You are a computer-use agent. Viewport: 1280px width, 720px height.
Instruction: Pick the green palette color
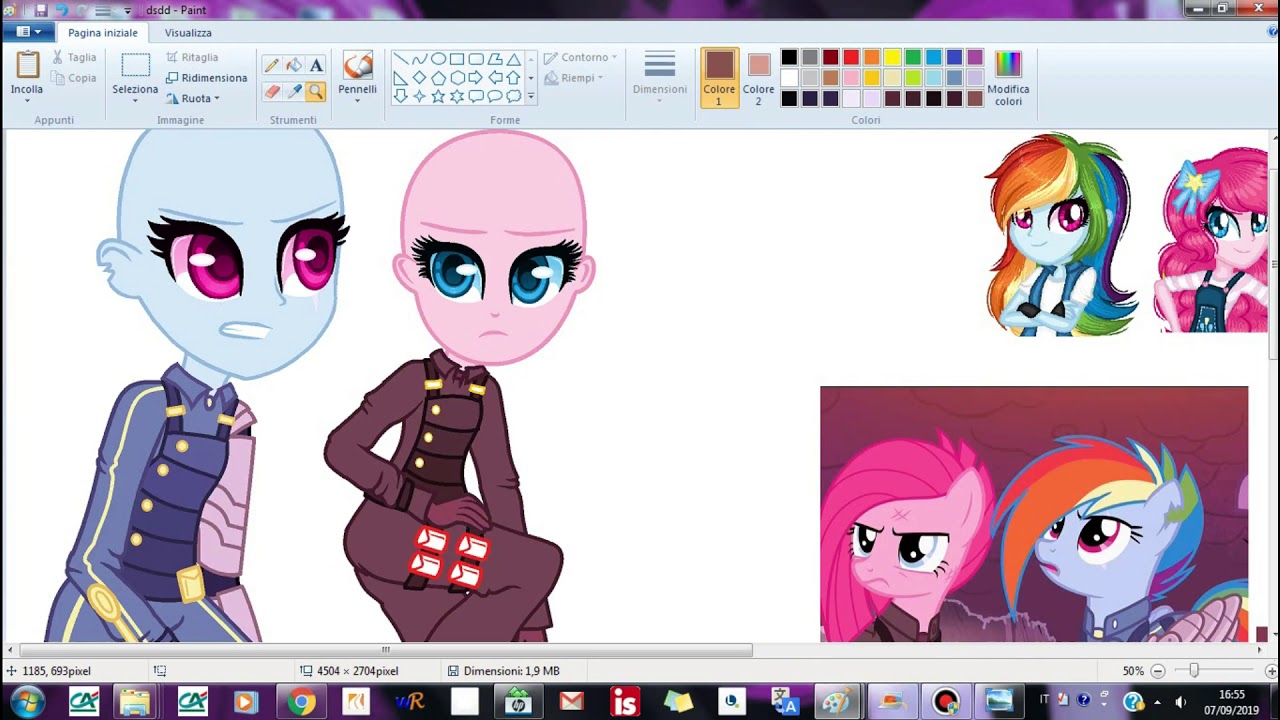click(x=913, y=58)
